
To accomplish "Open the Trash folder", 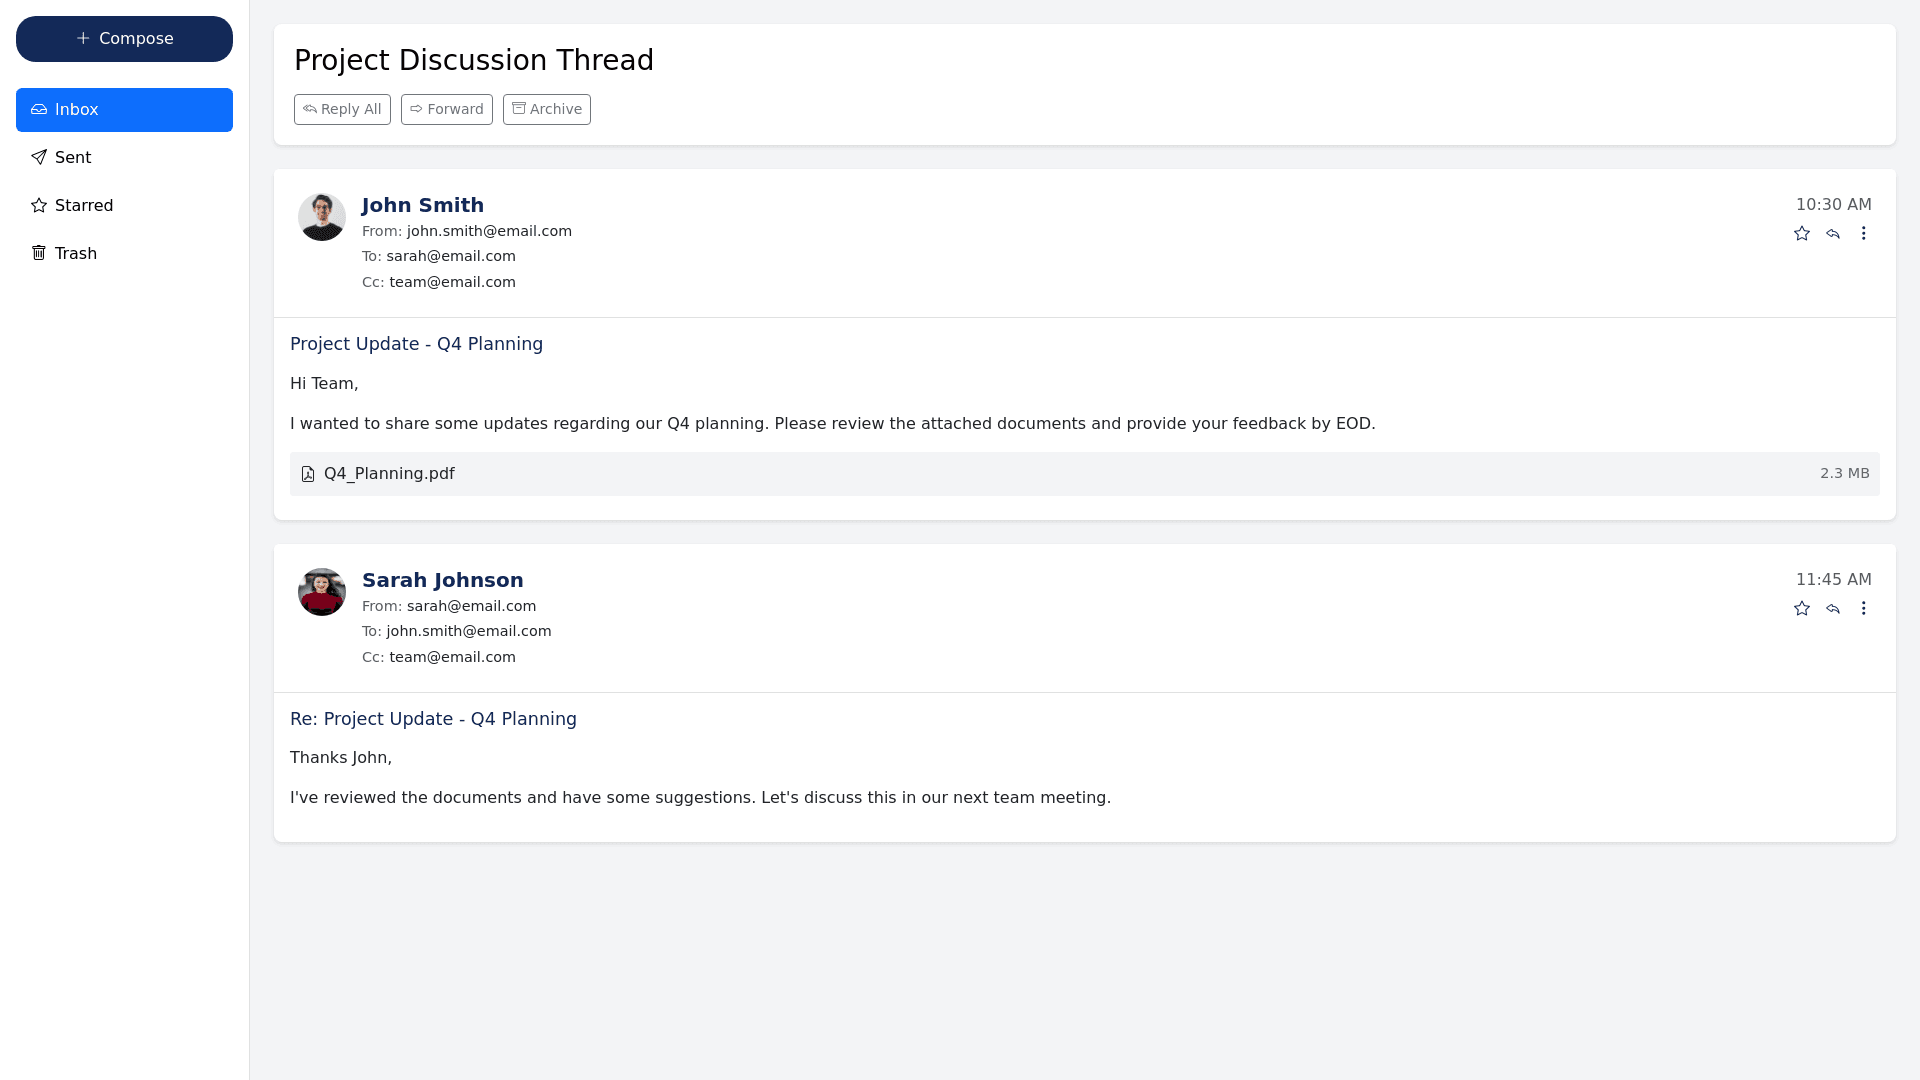I will pos(124,254).
